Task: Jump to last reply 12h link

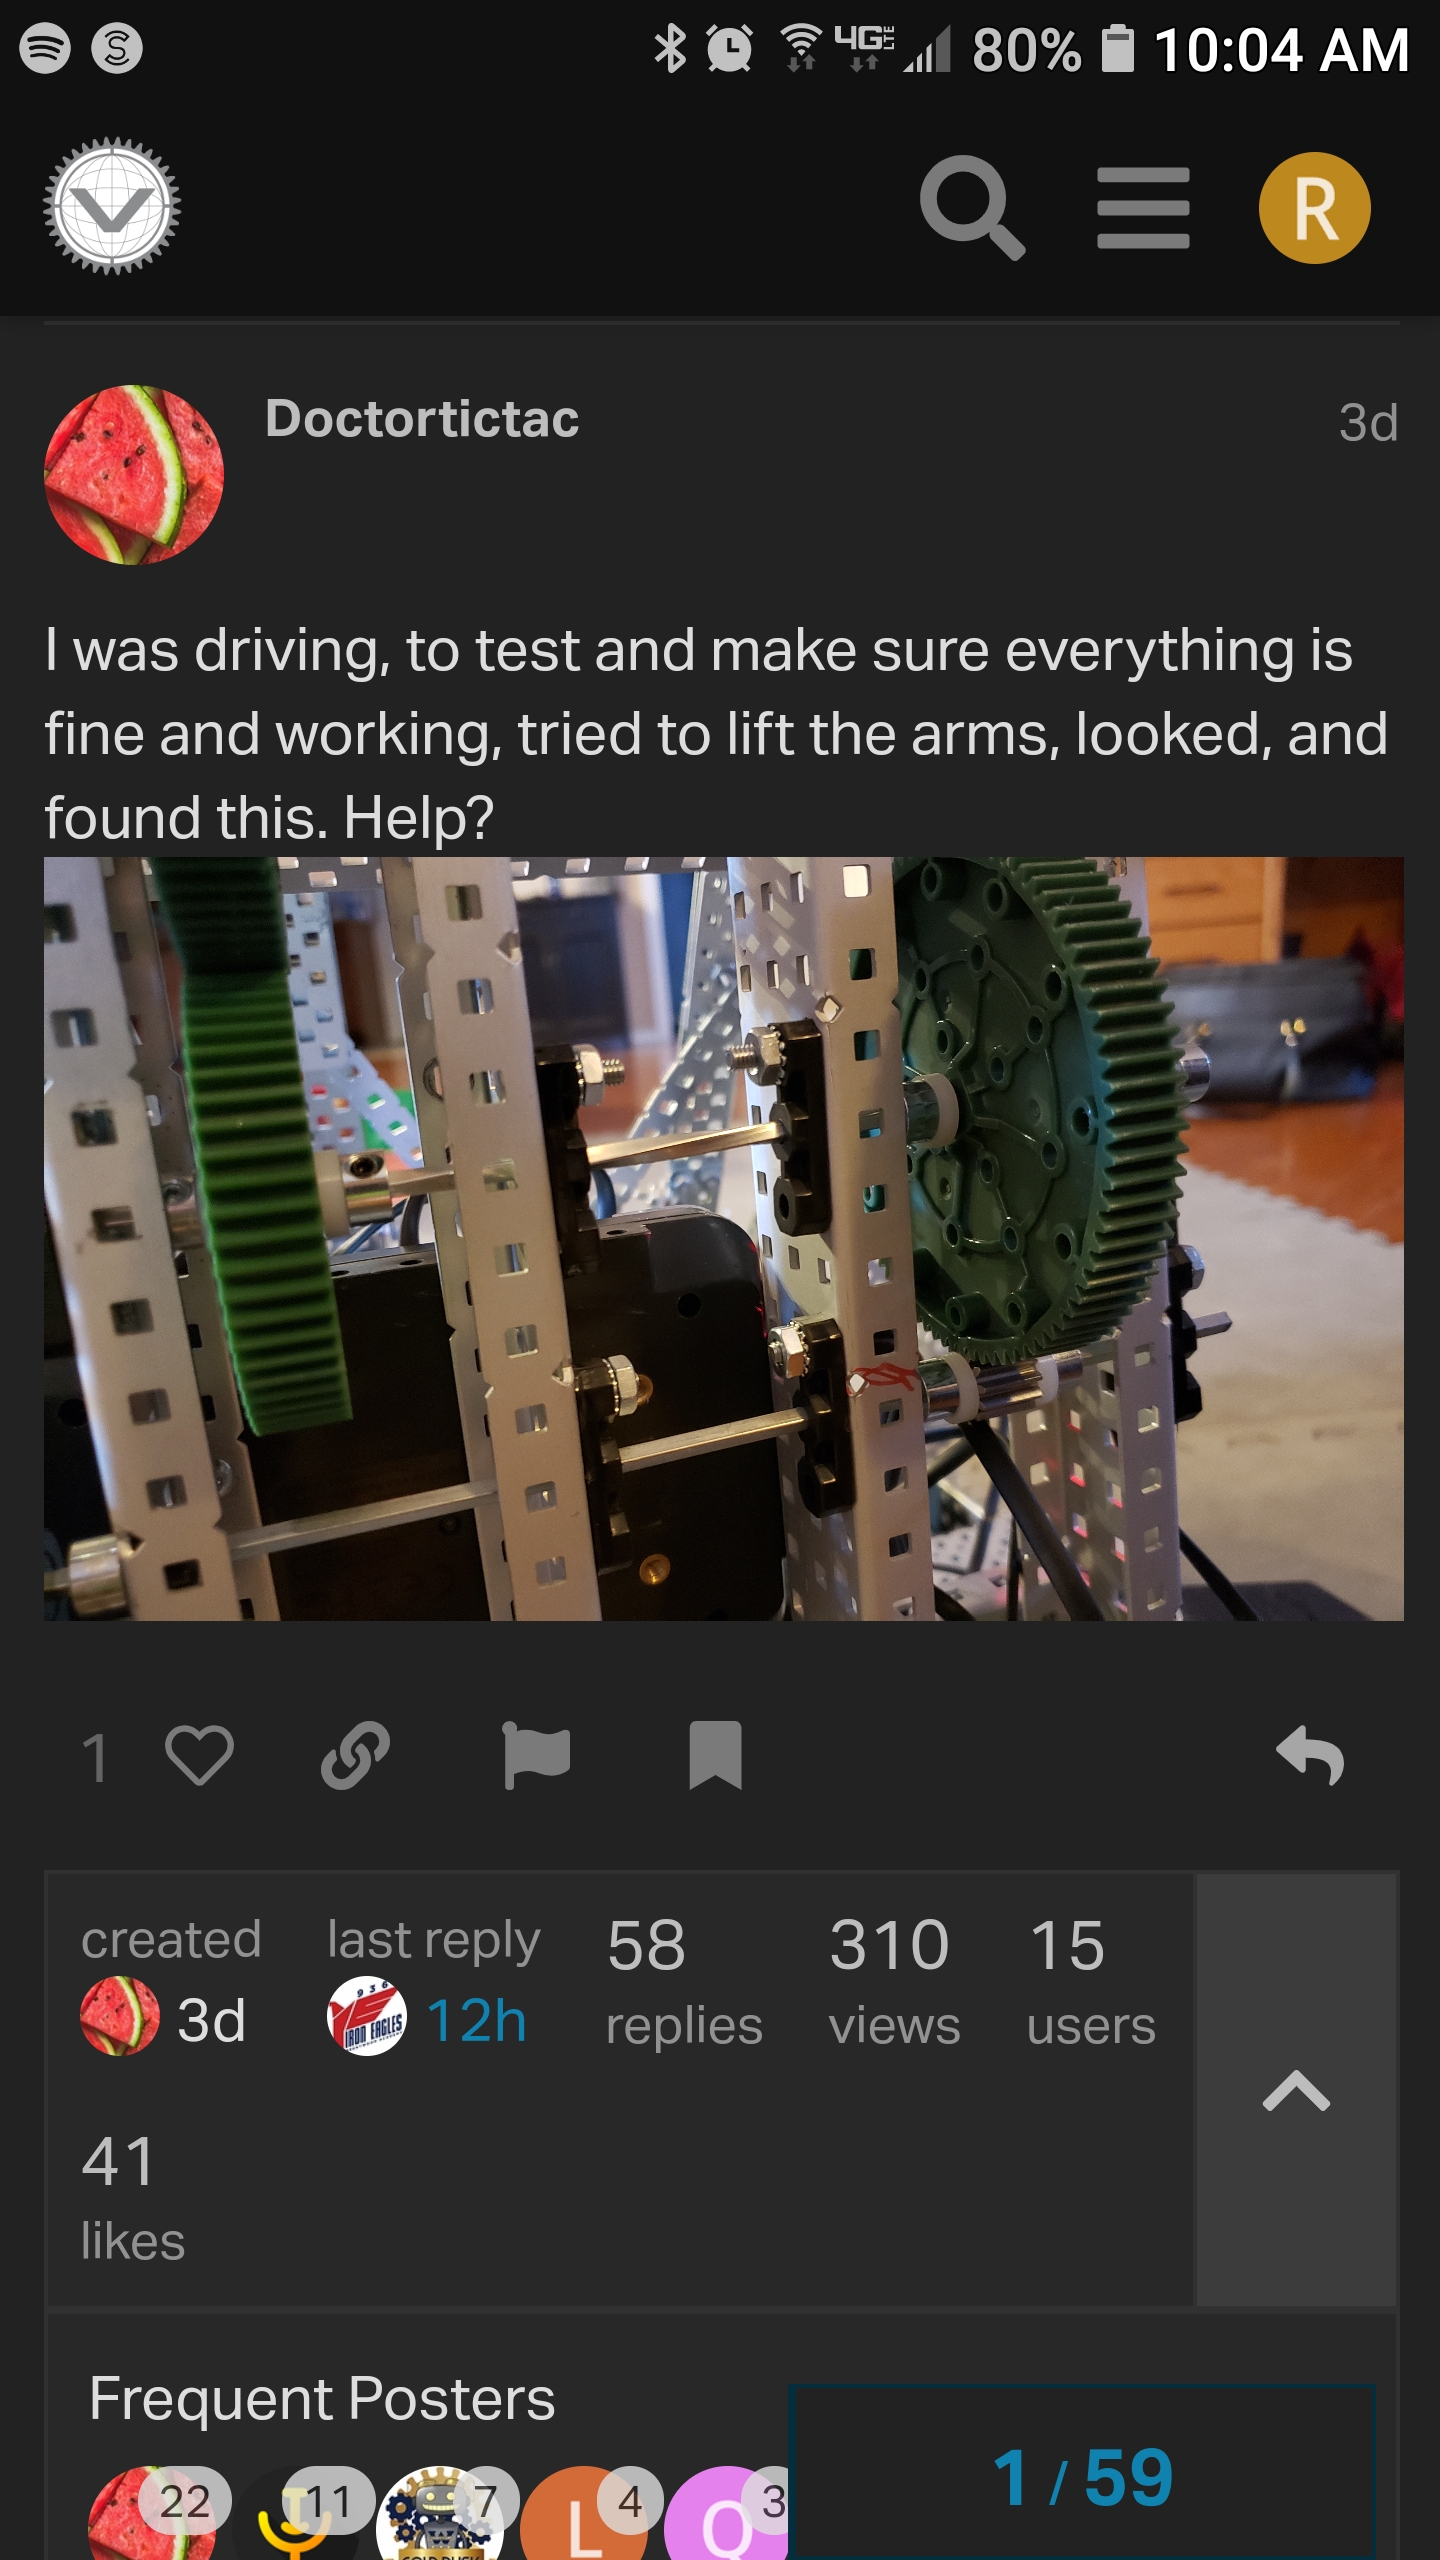Action: pyautogui.click(x=476, y=2020)
